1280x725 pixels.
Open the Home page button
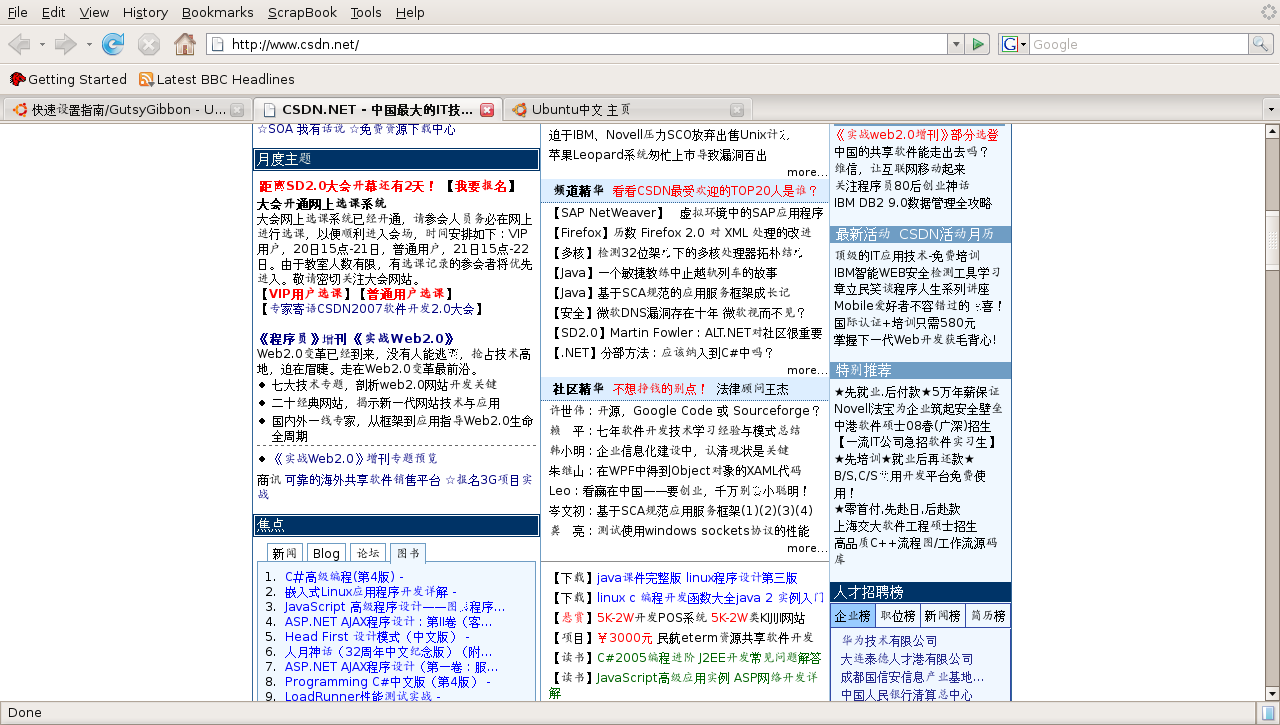pyautogui.click(x=185, y=44)
